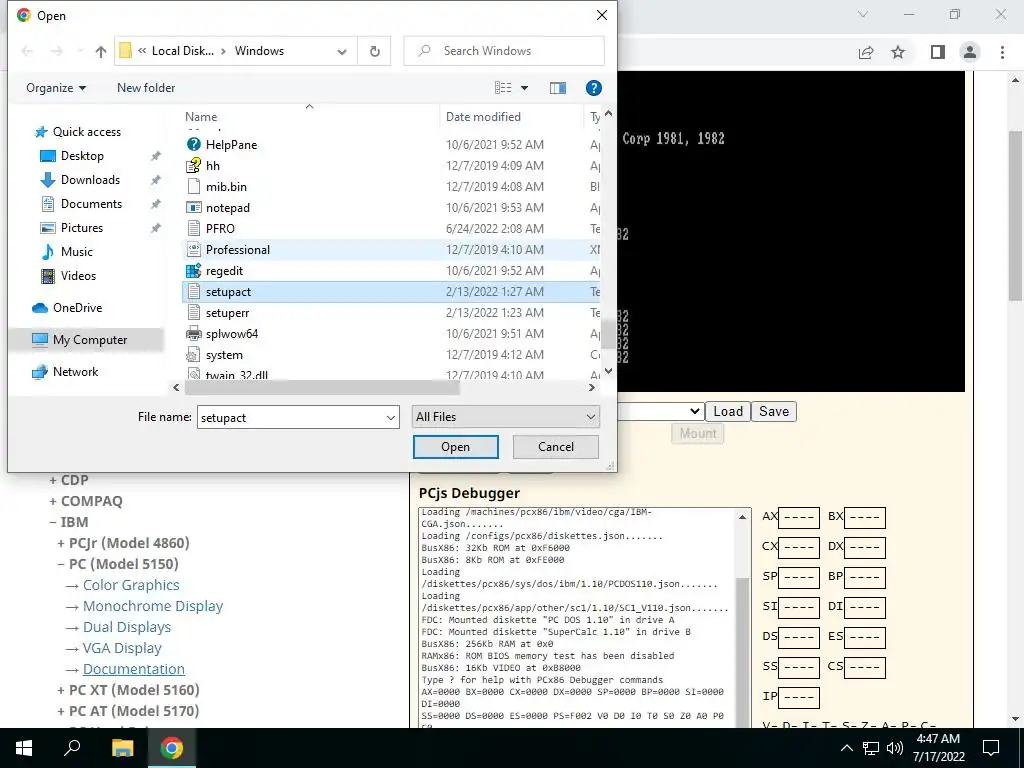The image size is (1024, 768).
Task: Open Monochrome Display link
Action: [x=153, y=606]
